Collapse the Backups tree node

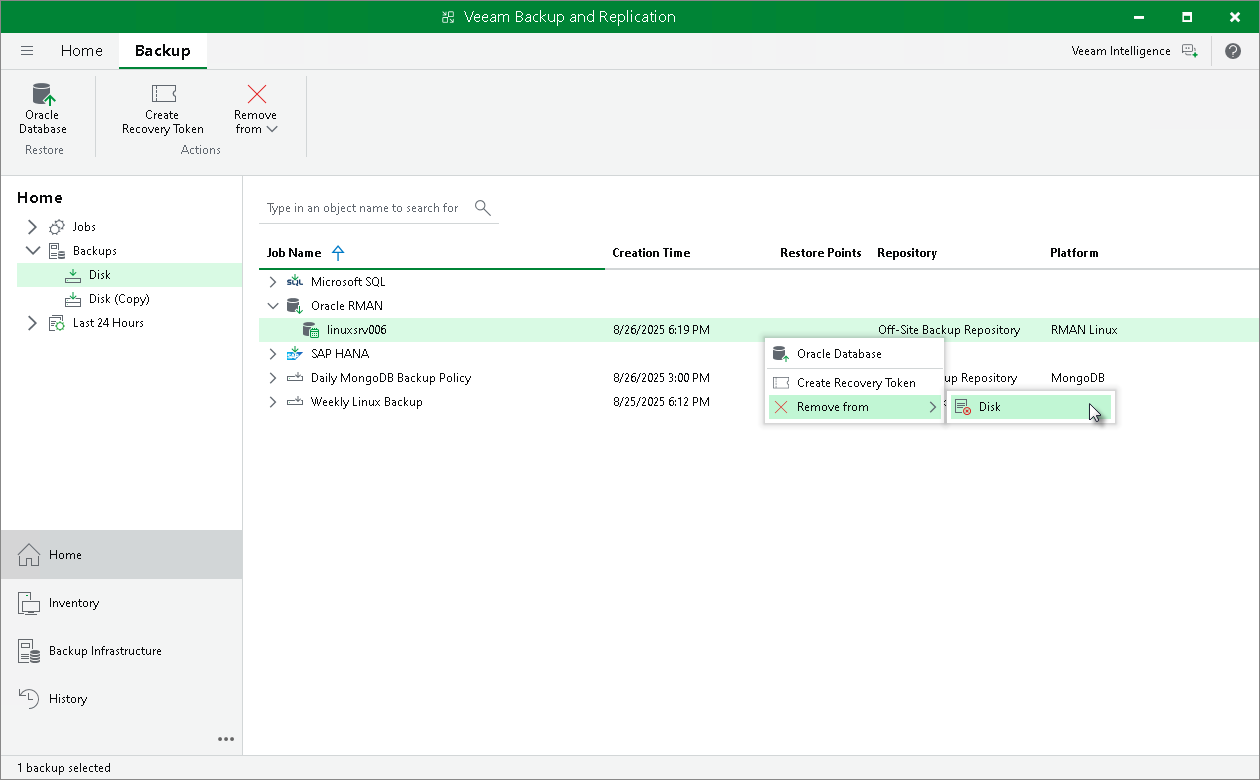[x=32, y=251]
